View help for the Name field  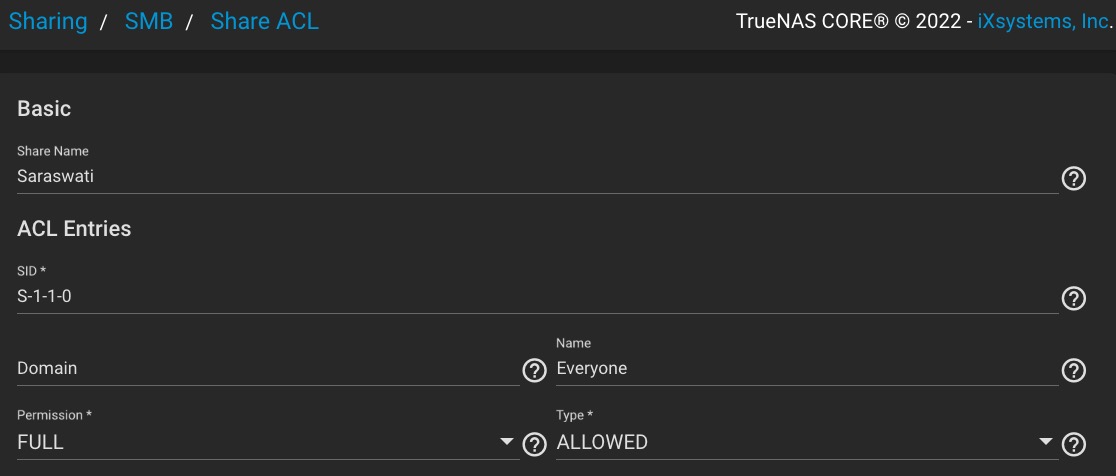click(x=1073, y=370)
